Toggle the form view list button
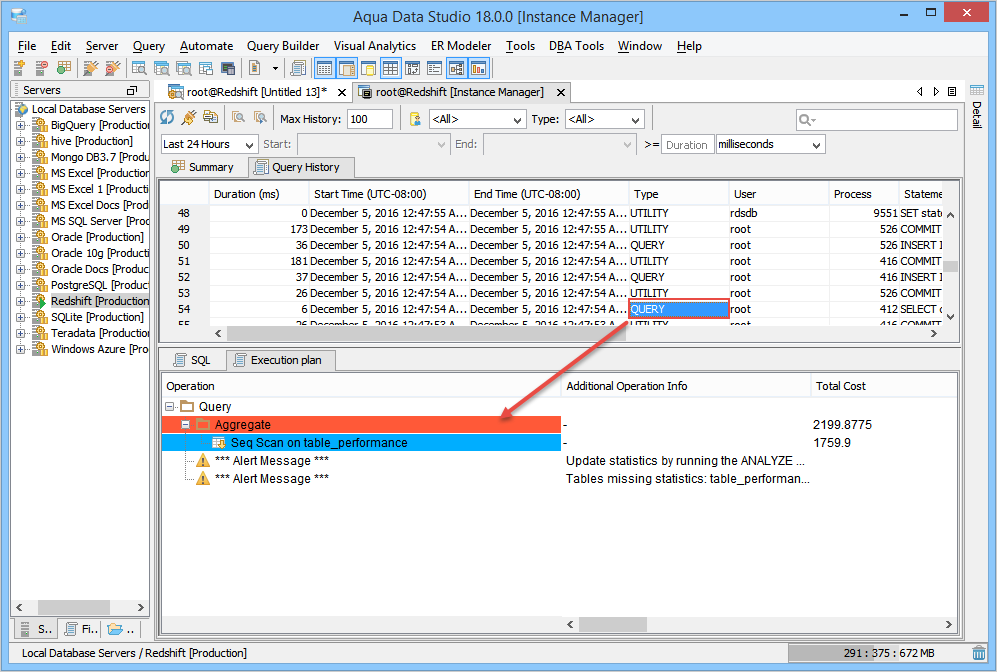The width and height of the screenshot is (997, 672). [x=434, y=68]
